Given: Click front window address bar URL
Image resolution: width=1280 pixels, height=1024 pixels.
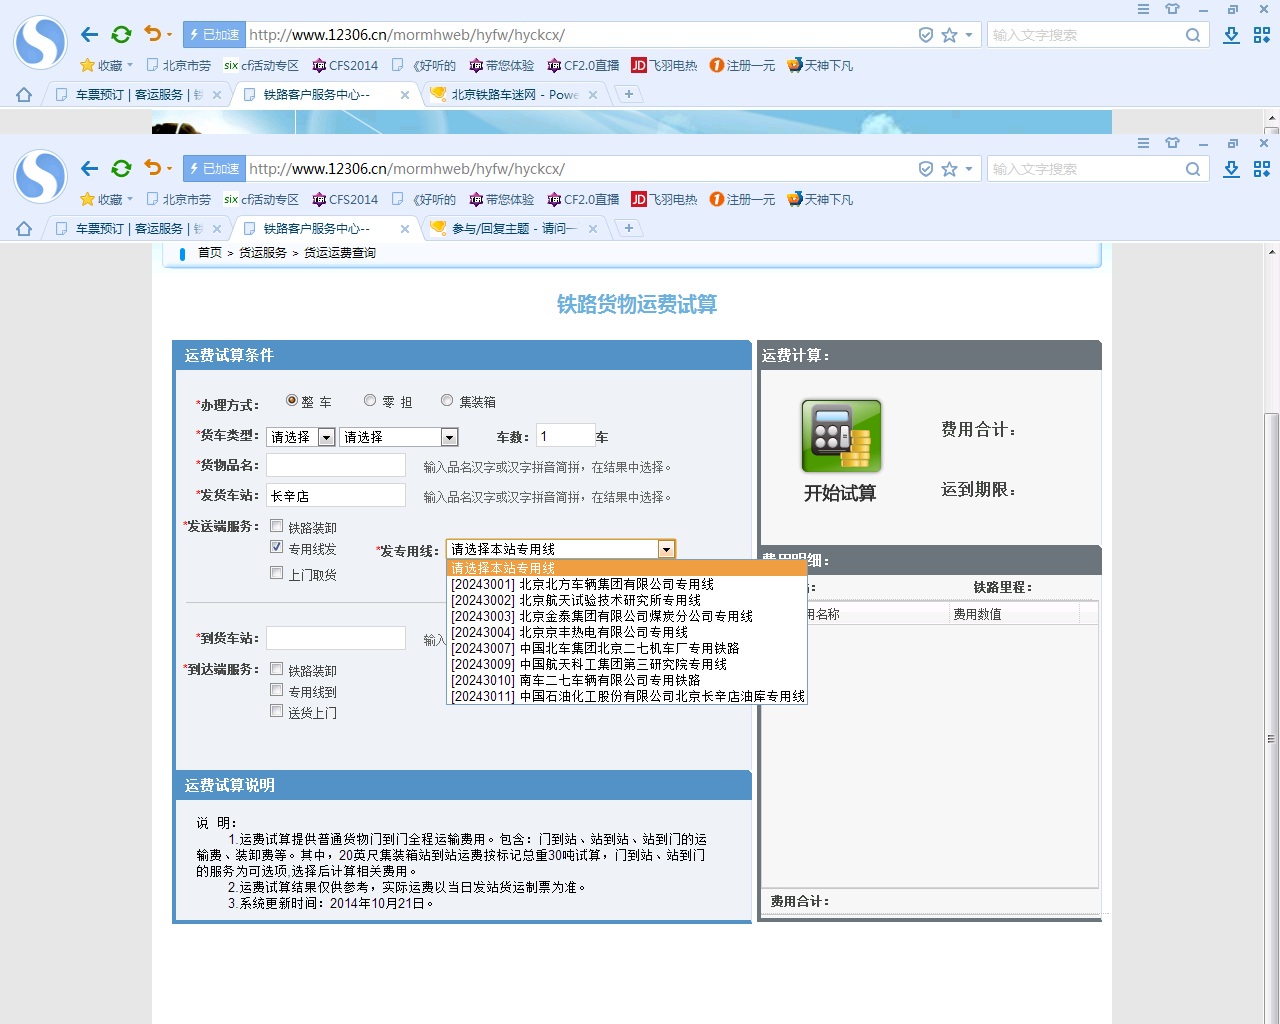Looking at the screenshot, I should [x=407, y=169].
